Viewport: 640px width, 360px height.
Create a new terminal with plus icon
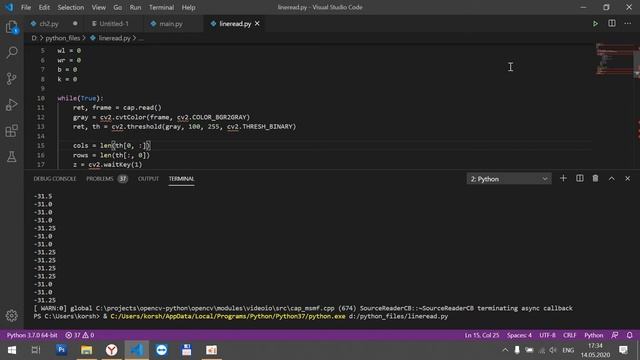click(x=563, y=178)
